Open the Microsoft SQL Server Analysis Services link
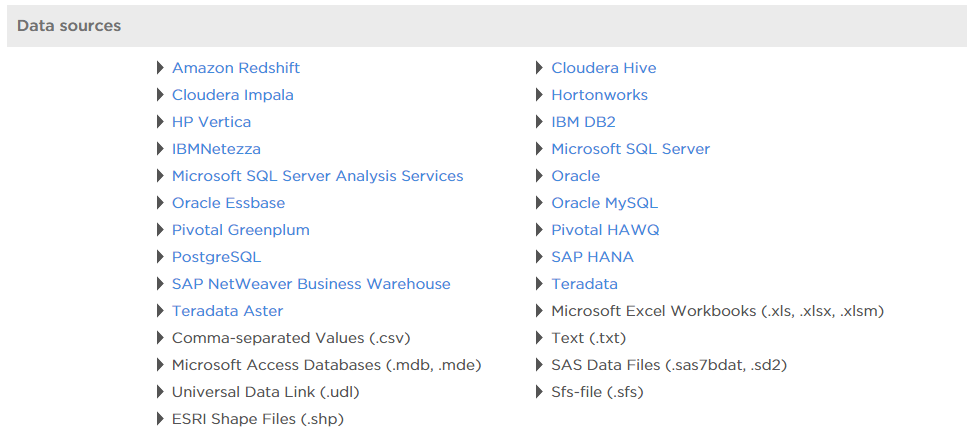 click(317, 176)
